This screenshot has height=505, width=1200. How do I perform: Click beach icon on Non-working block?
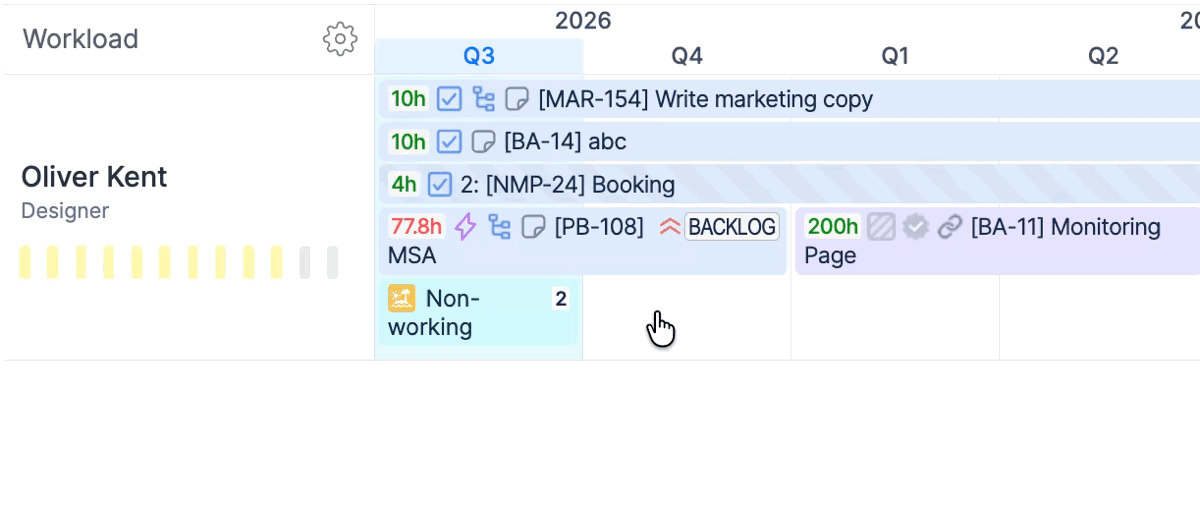click(401, 298)
